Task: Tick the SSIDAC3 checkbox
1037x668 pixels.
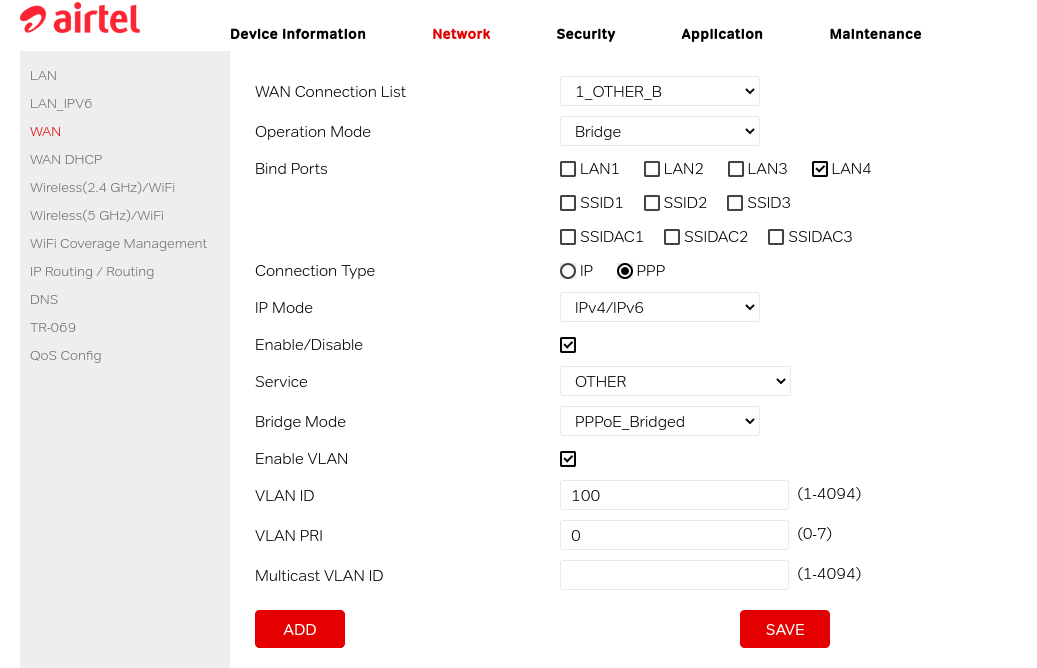Action: coord(776,237)
